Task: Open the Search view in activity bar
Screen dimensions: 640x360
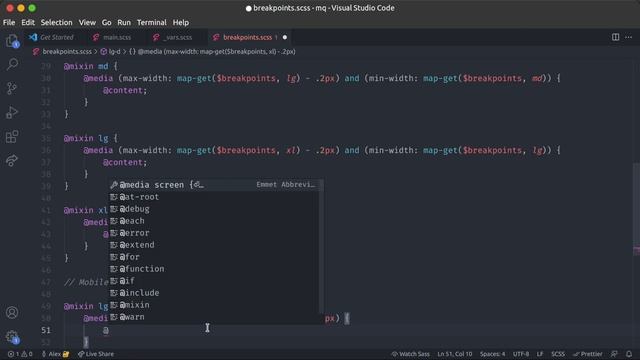Action: pyautogui.click(x=12, y=64)
